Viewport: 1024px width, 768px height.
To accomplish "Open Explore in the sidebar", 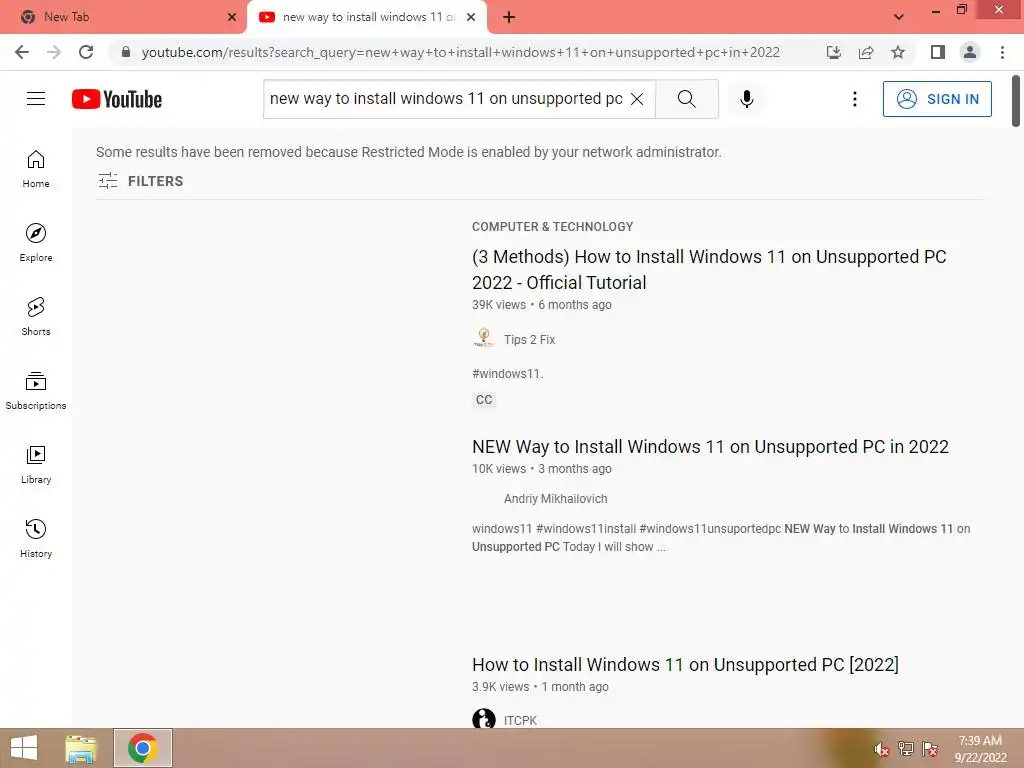I will pyautogui.click(x=36, y=243).
